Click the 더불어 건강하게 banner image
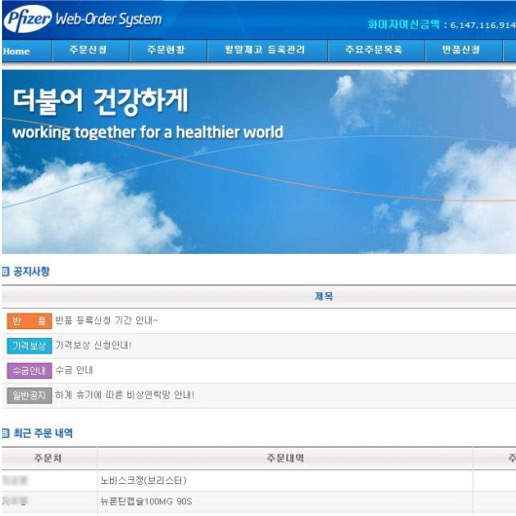Viewport: 516px width, 516px height. click(x=259, y=162)
